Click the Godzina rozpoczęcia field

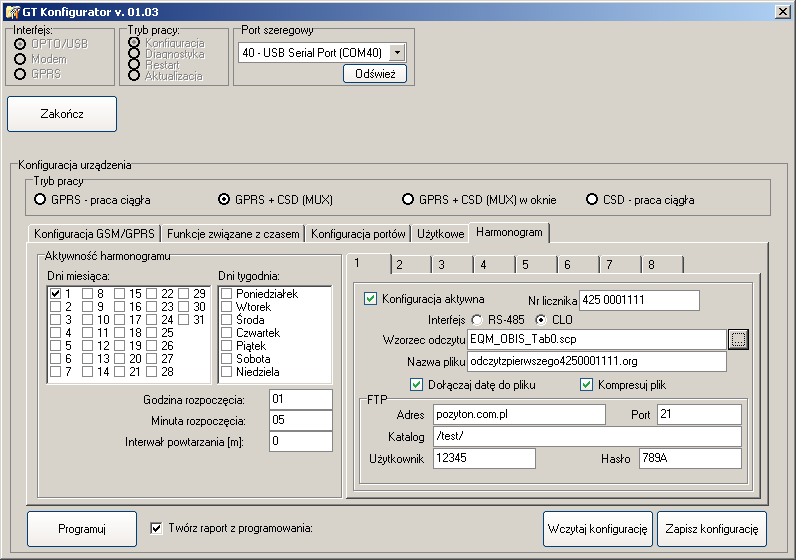pyautogui.click(x=301, y=399)
